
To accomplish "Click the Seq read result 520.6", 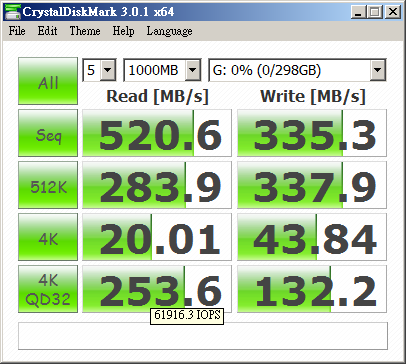I will (157, 133).
